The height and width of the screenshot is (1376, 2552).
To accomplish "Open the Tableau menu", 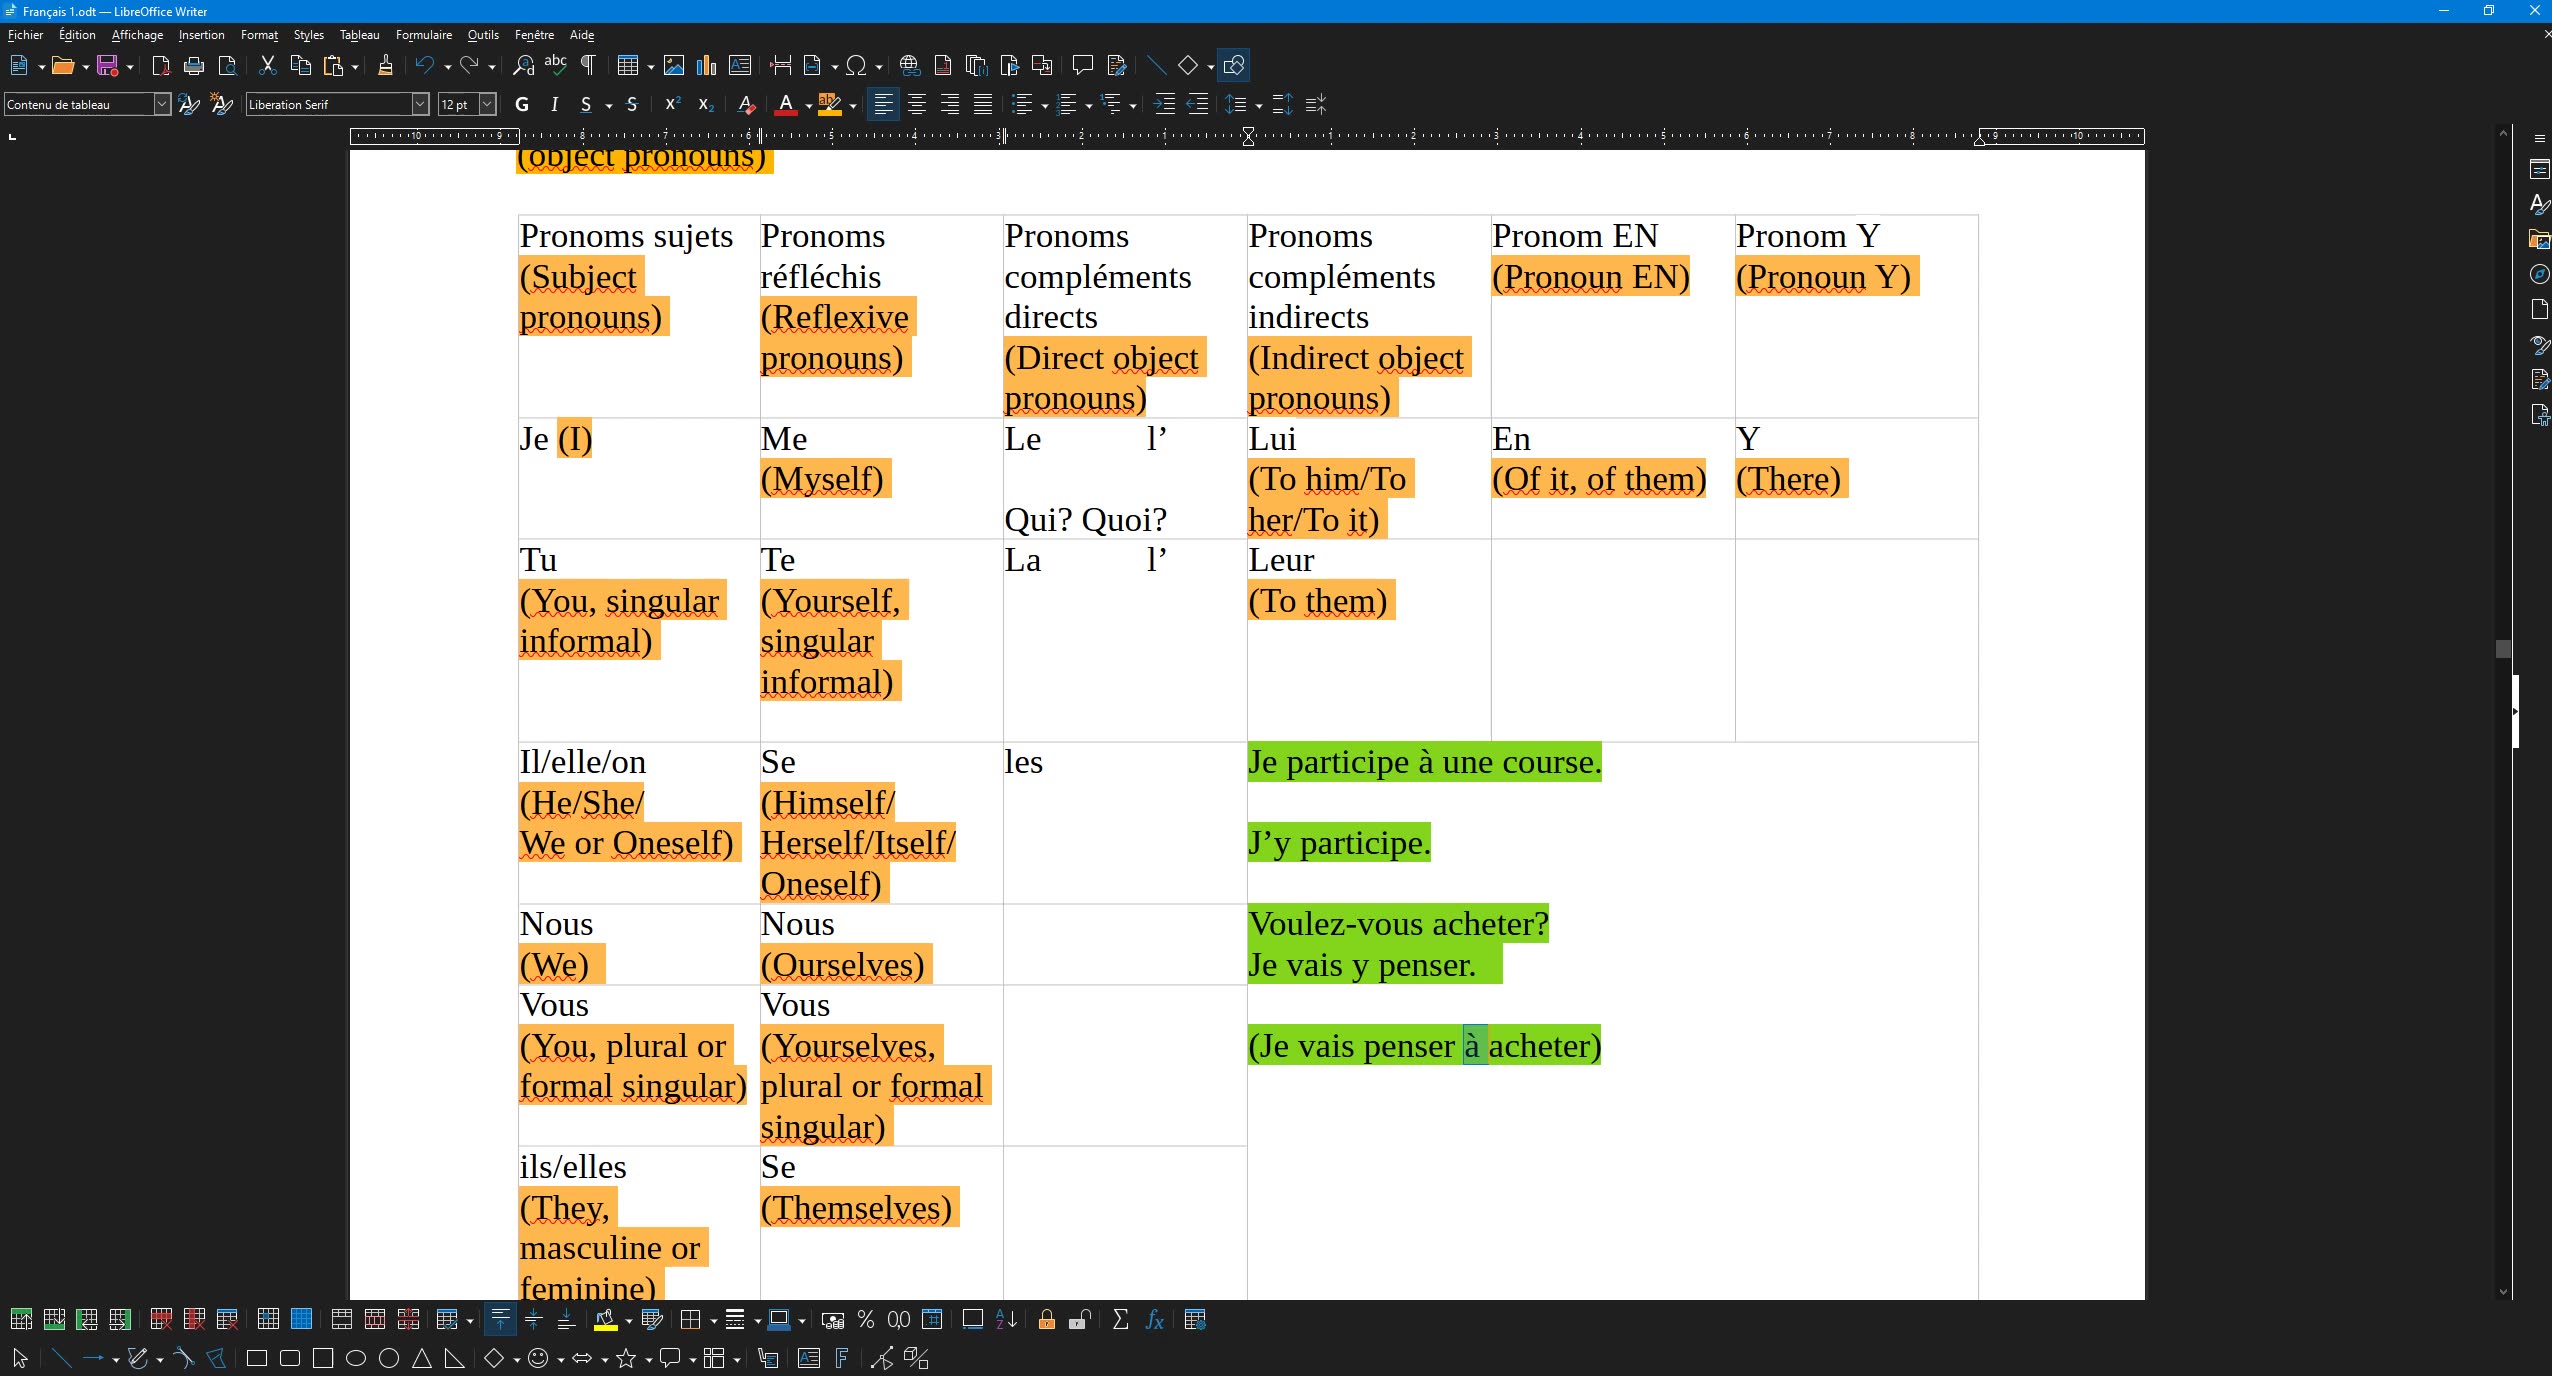I will pyautogui.click(x=359, y=35).
